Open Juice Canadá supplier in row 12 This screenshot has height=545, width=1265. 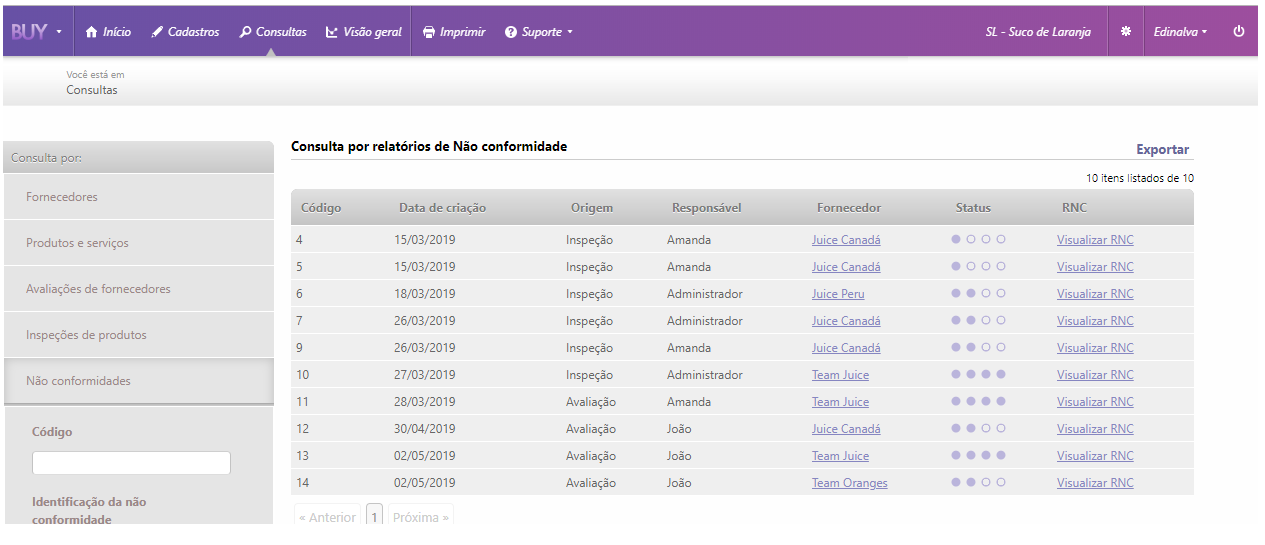(846, 429)
